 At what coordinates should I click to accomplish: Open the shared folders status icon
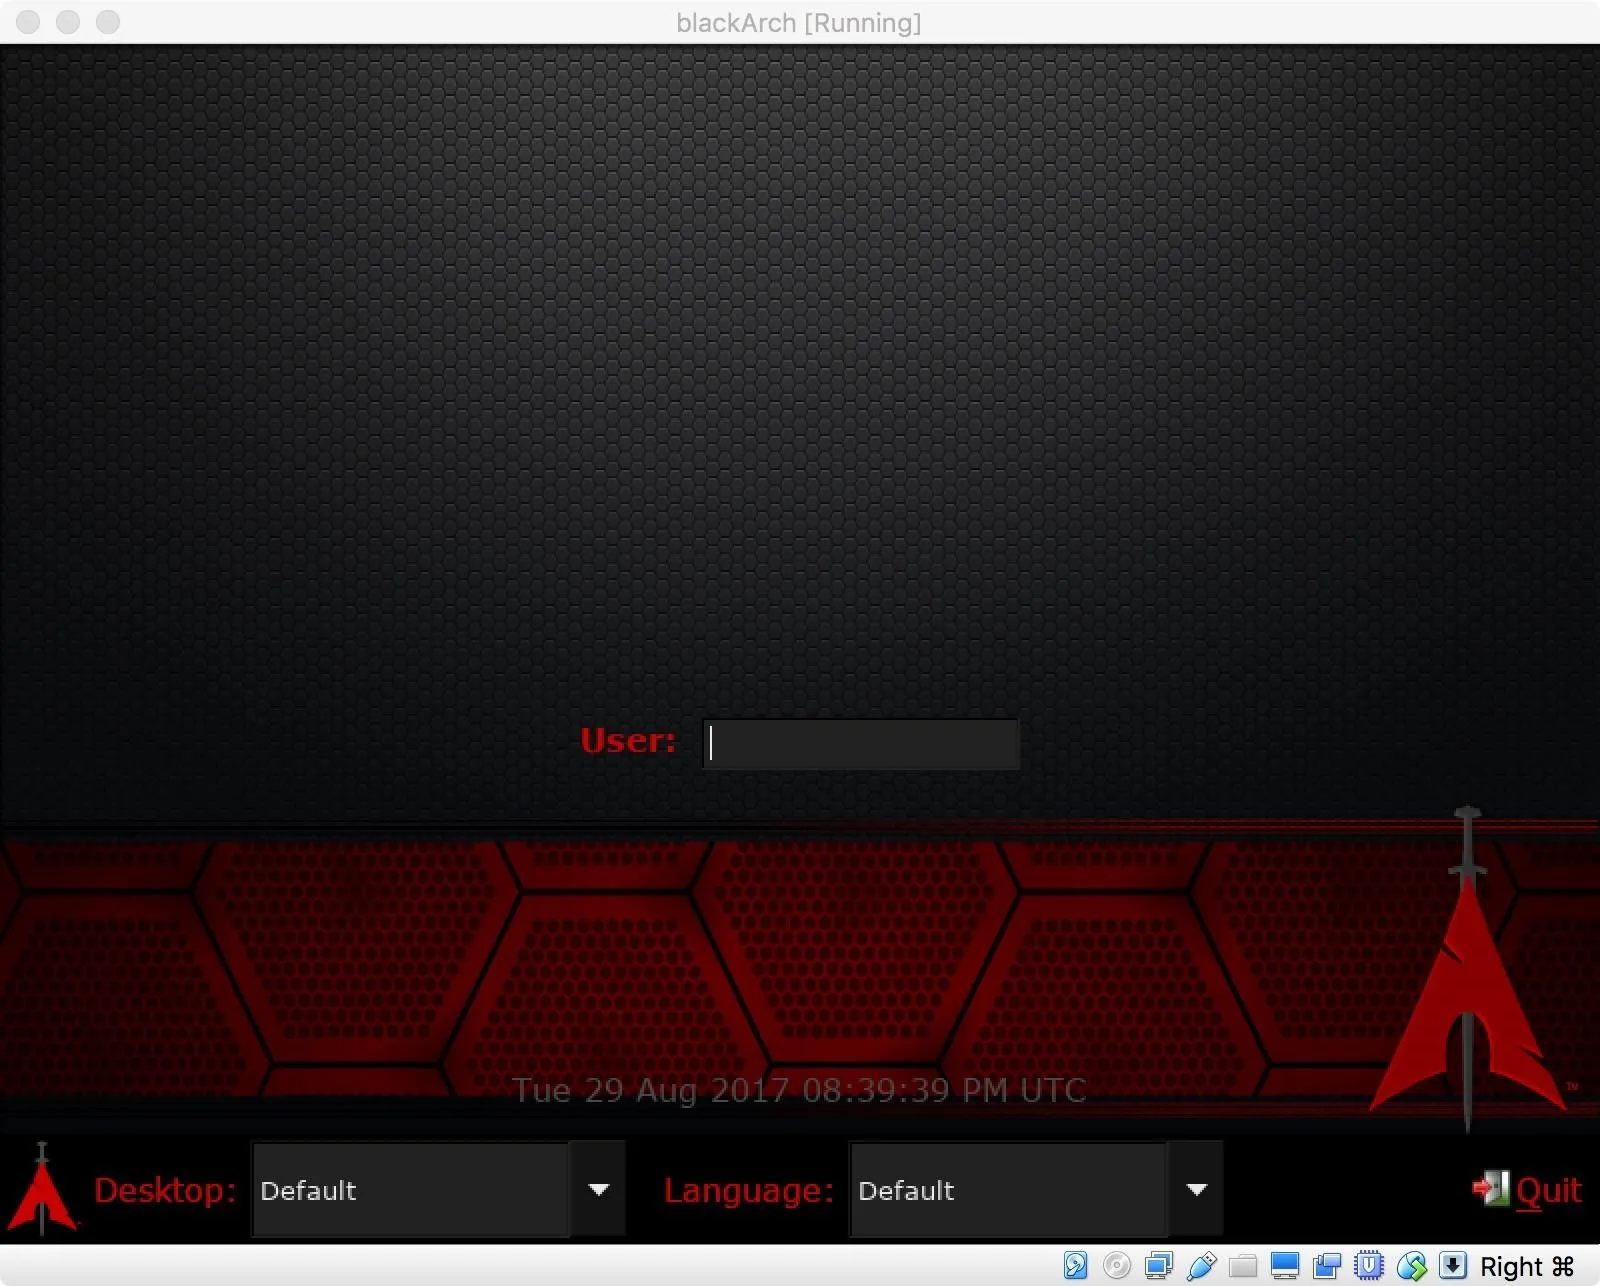pos(1243,1266)
